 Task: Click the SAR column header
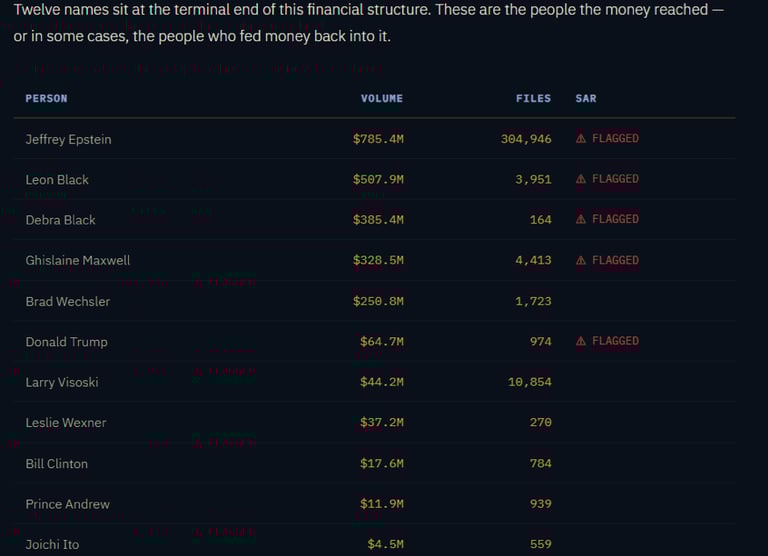tap(586, 98)
